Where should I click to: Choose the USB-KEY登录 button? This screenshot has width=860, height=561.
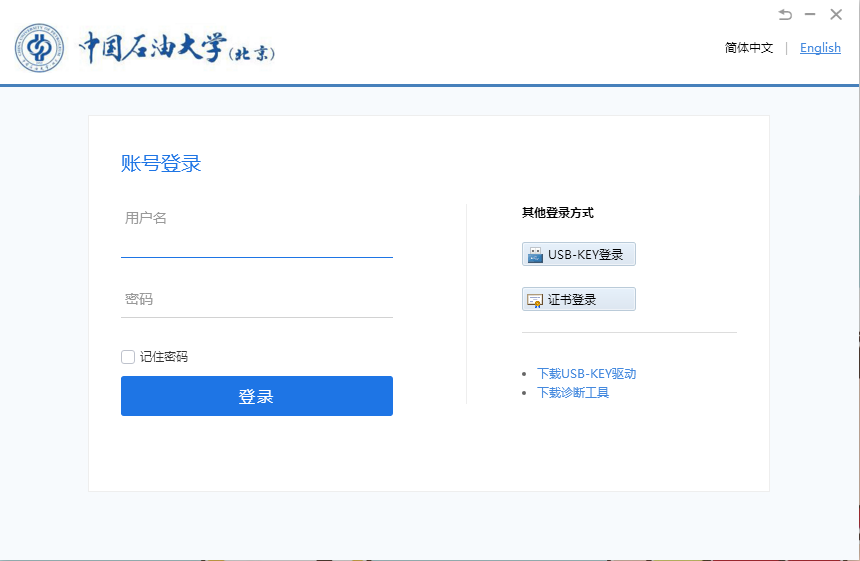coord(579,254)
